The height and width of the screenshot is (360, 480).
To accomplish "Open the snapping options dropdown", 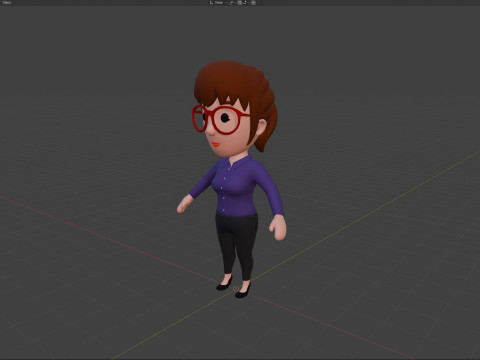I will click(246, 2).
